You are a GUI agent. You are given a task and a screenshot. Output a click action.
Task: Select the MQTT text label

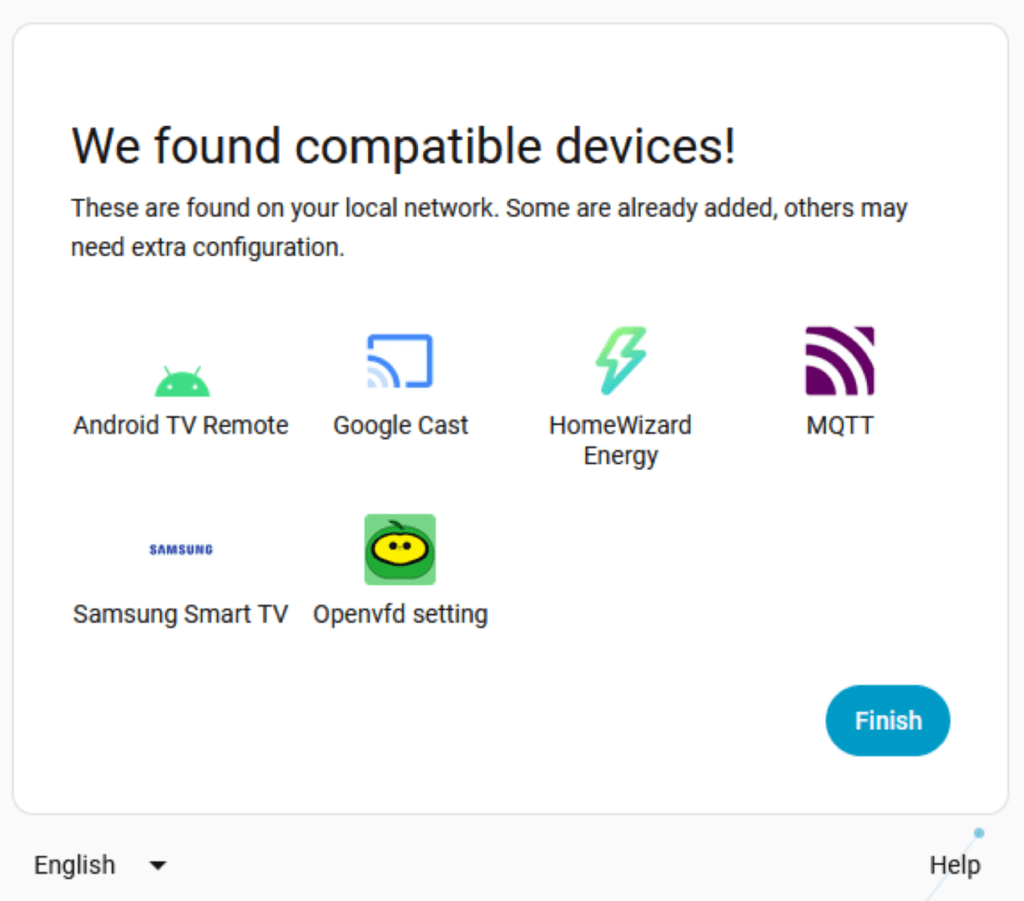[840, 425]
